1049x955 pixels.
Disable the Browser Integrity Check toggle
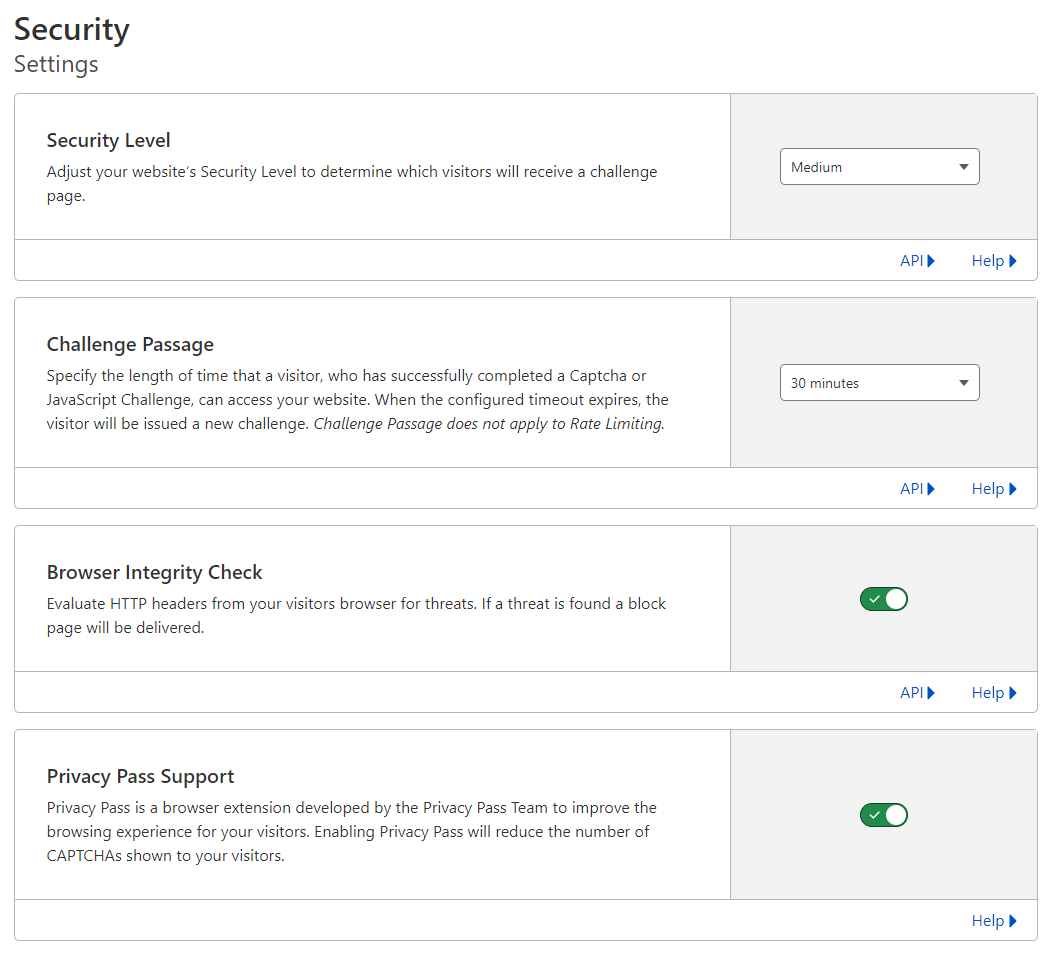click(883, 600)
